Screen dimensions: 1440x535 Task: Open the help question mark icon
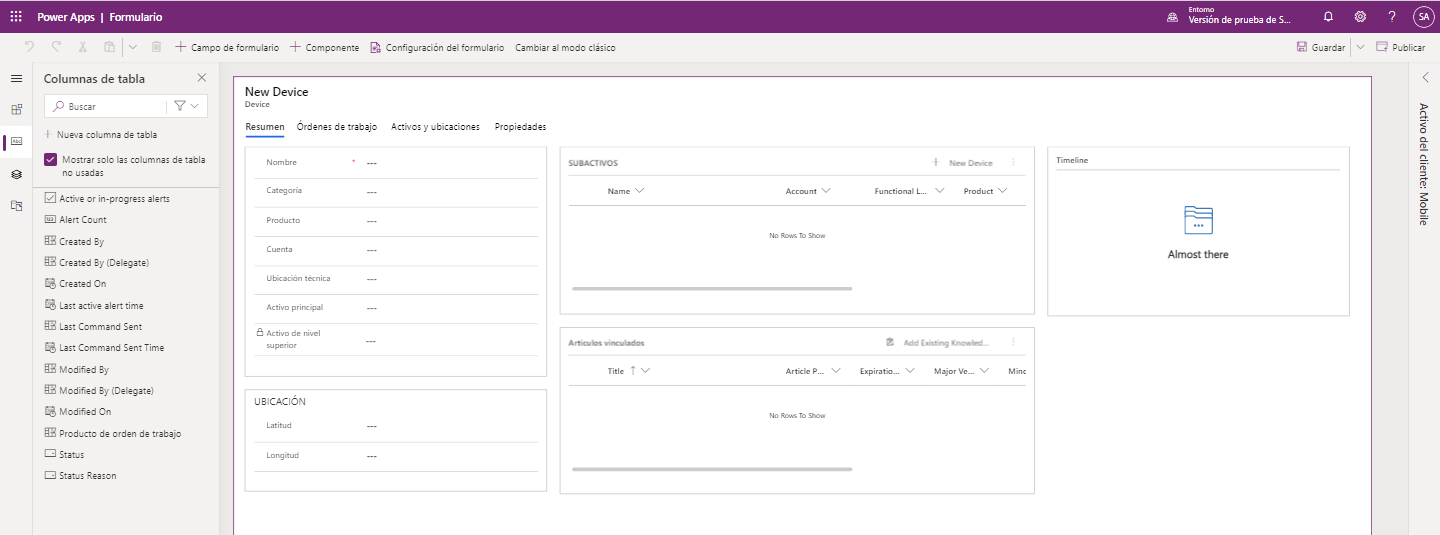tap(1392, 17)
